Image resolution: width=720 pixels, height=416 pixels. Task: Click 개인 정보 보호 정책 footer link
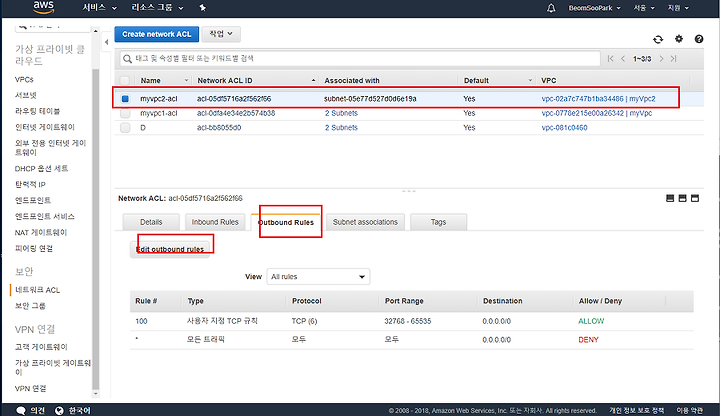(636, 410)
